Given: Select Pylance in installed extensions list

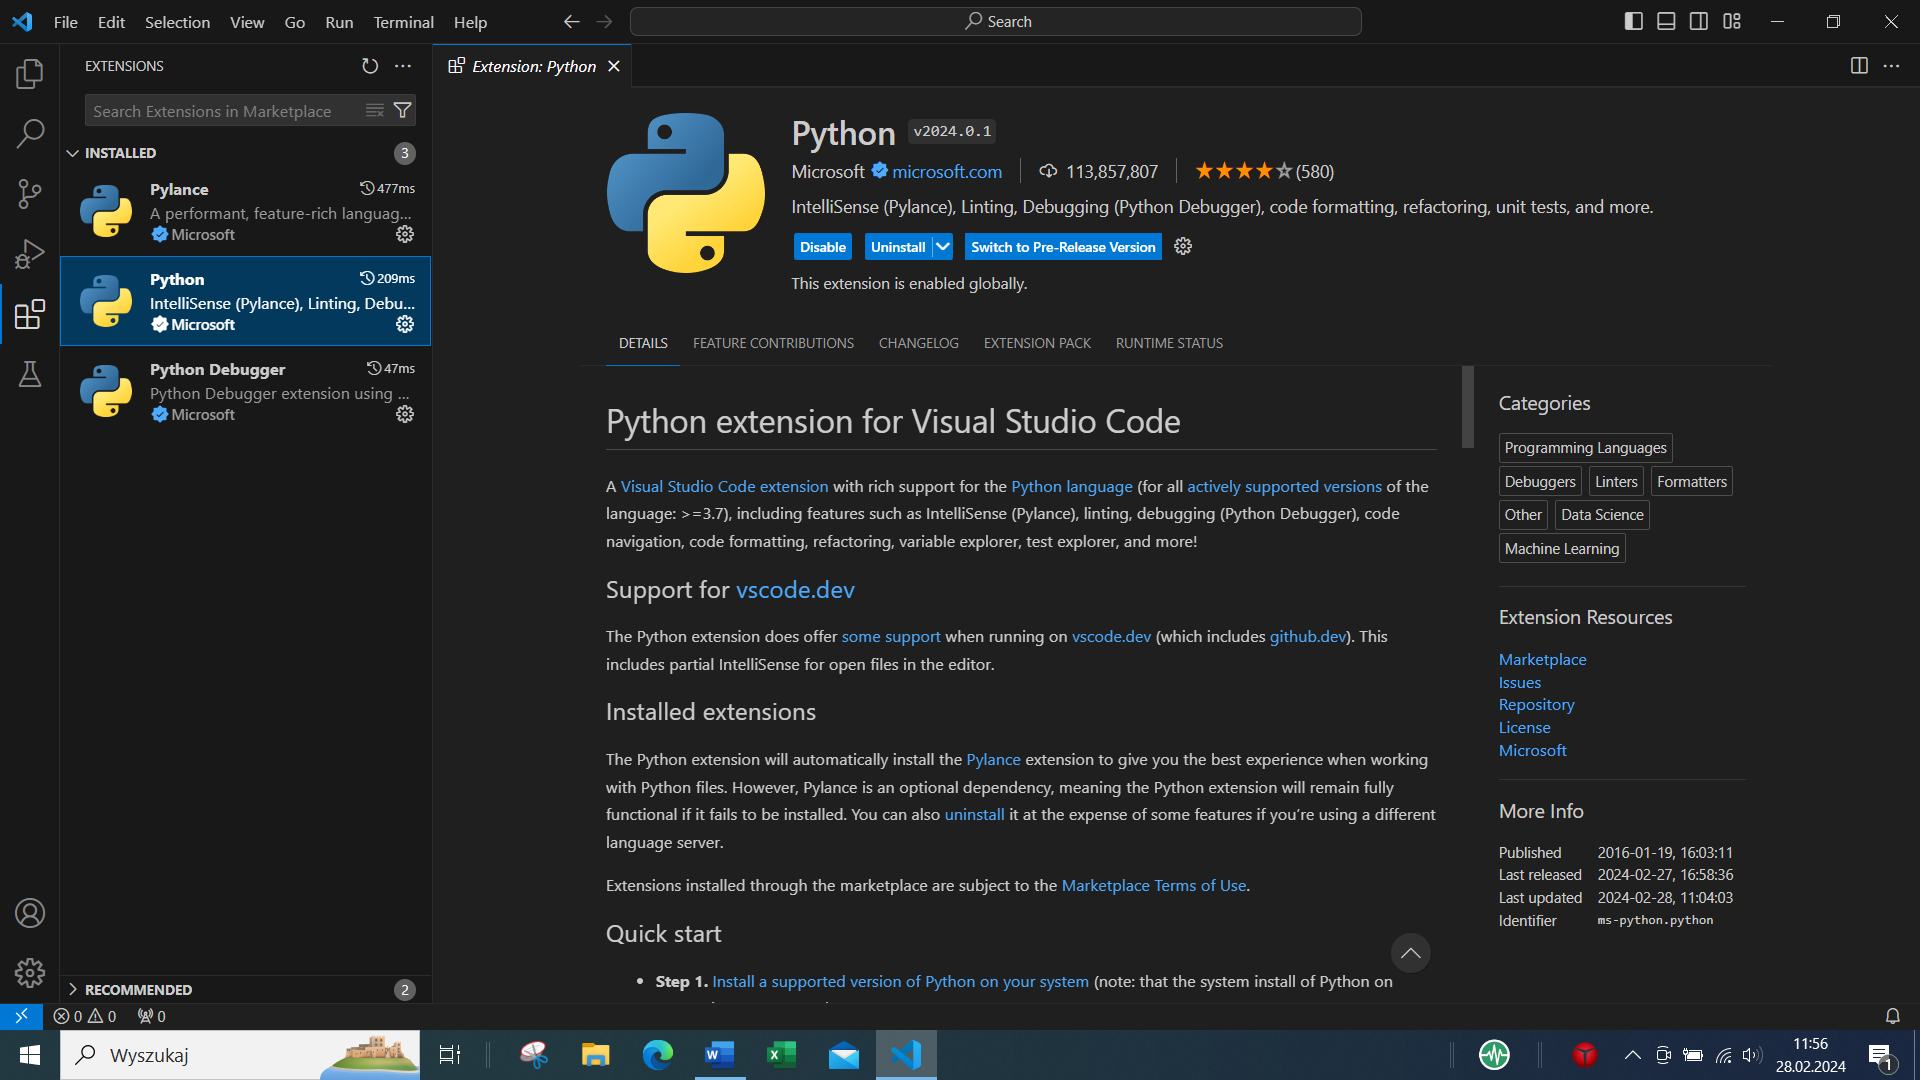Looking at the screenshot, I should coord(245,211).
